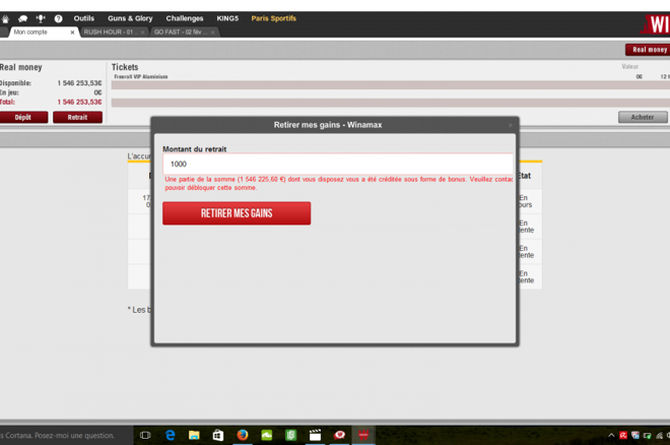The width and height of the screenshot is (670, 445).
Task: Switch to the GO FAST tab
Action: (184, 32)
